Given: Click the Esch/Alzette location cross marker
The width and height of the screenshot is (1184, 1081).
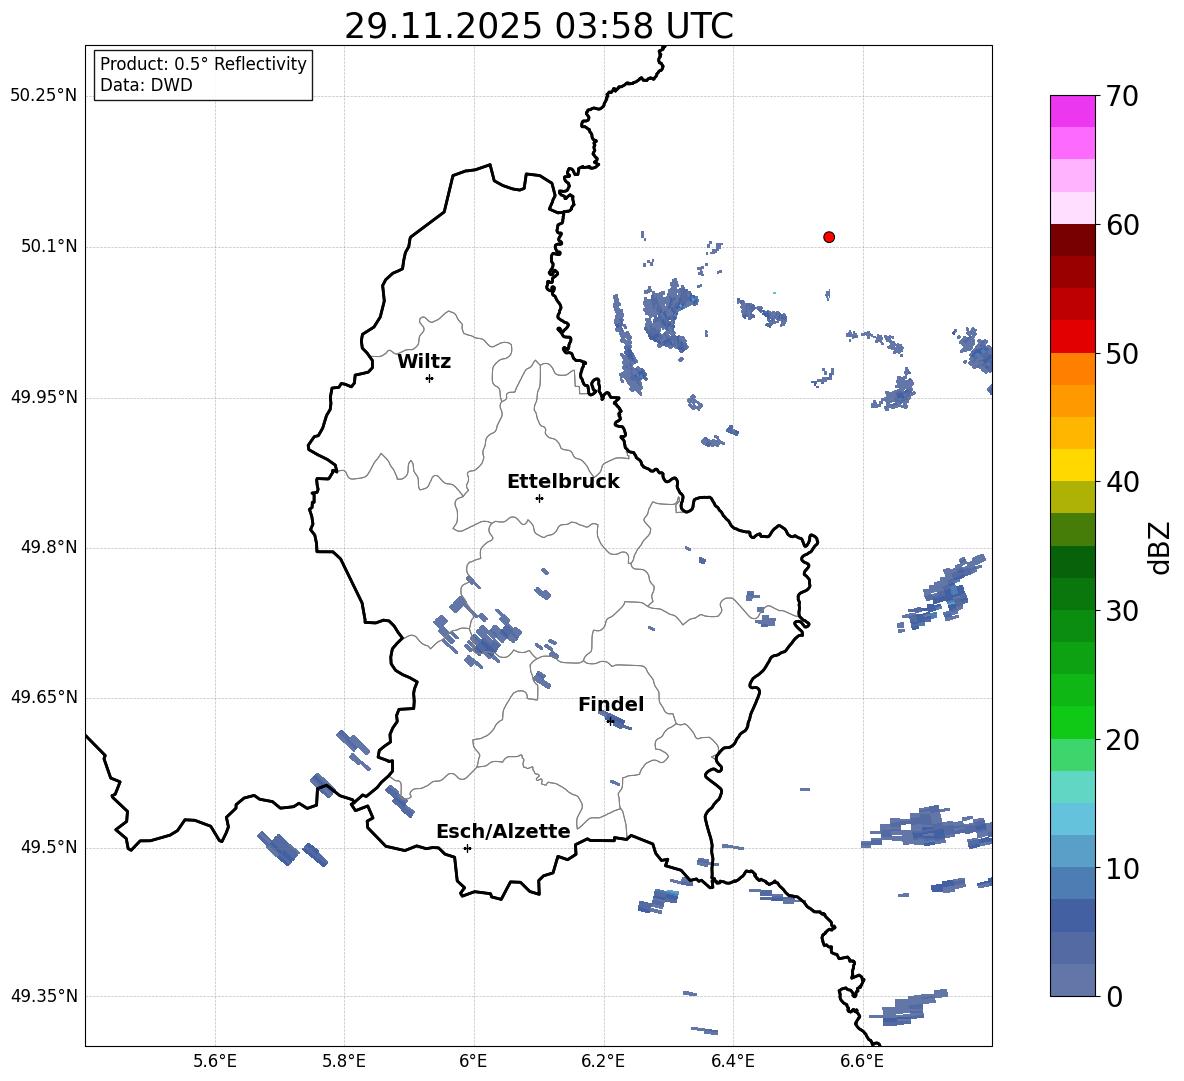Looking at the screenshot, I should pos(467,848).
